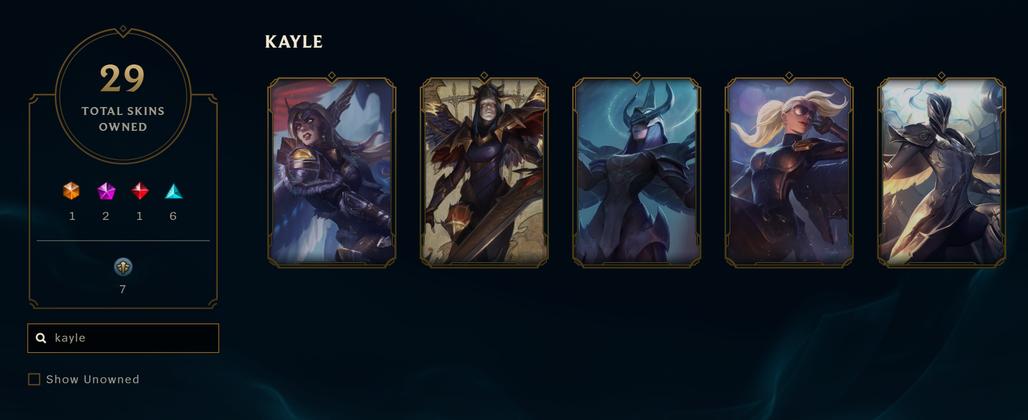Screen dimensions: 1028x420
Task: Open the Kayle skin with red banner
Action: coord(332,172)
